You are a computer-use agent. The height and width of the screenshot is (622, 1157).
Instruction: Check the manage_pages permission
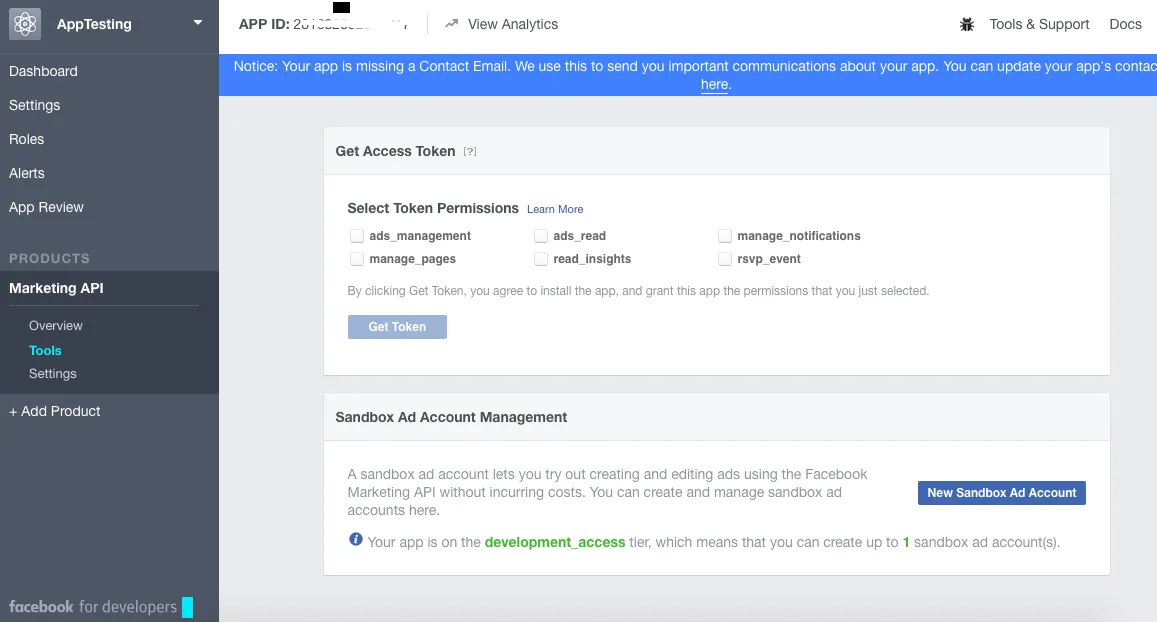click(357, 258)
